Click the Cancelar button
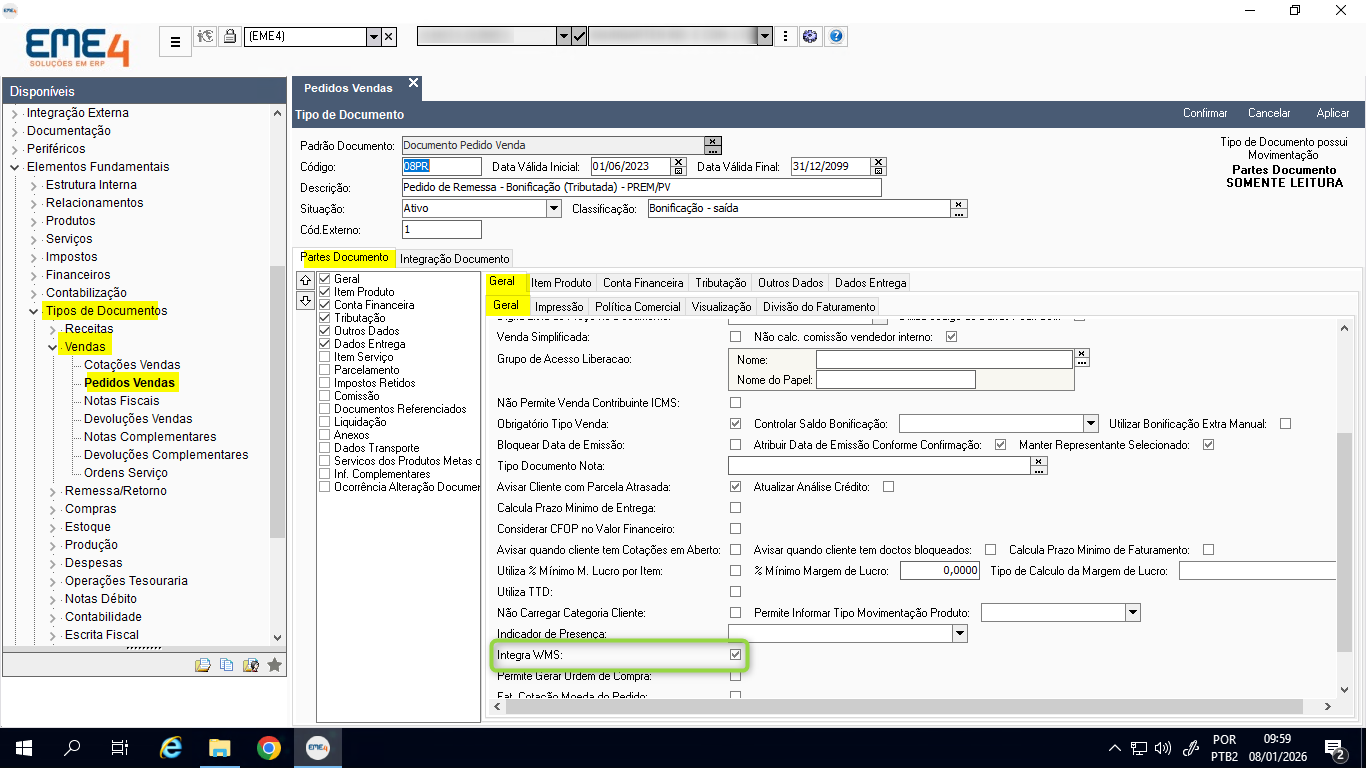Viewport: 1366px width, 768px height. (1269, 113)
